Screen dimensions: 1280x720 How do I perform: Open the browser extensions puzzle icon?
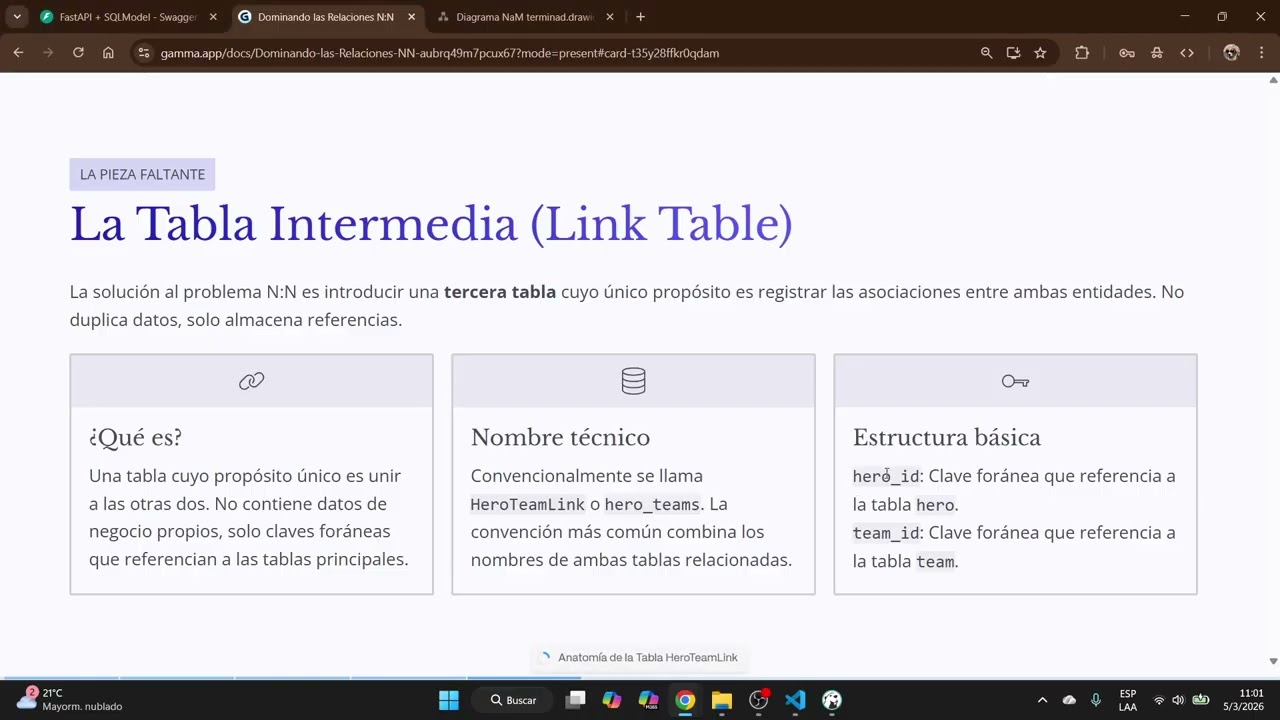pos(1082,53)
